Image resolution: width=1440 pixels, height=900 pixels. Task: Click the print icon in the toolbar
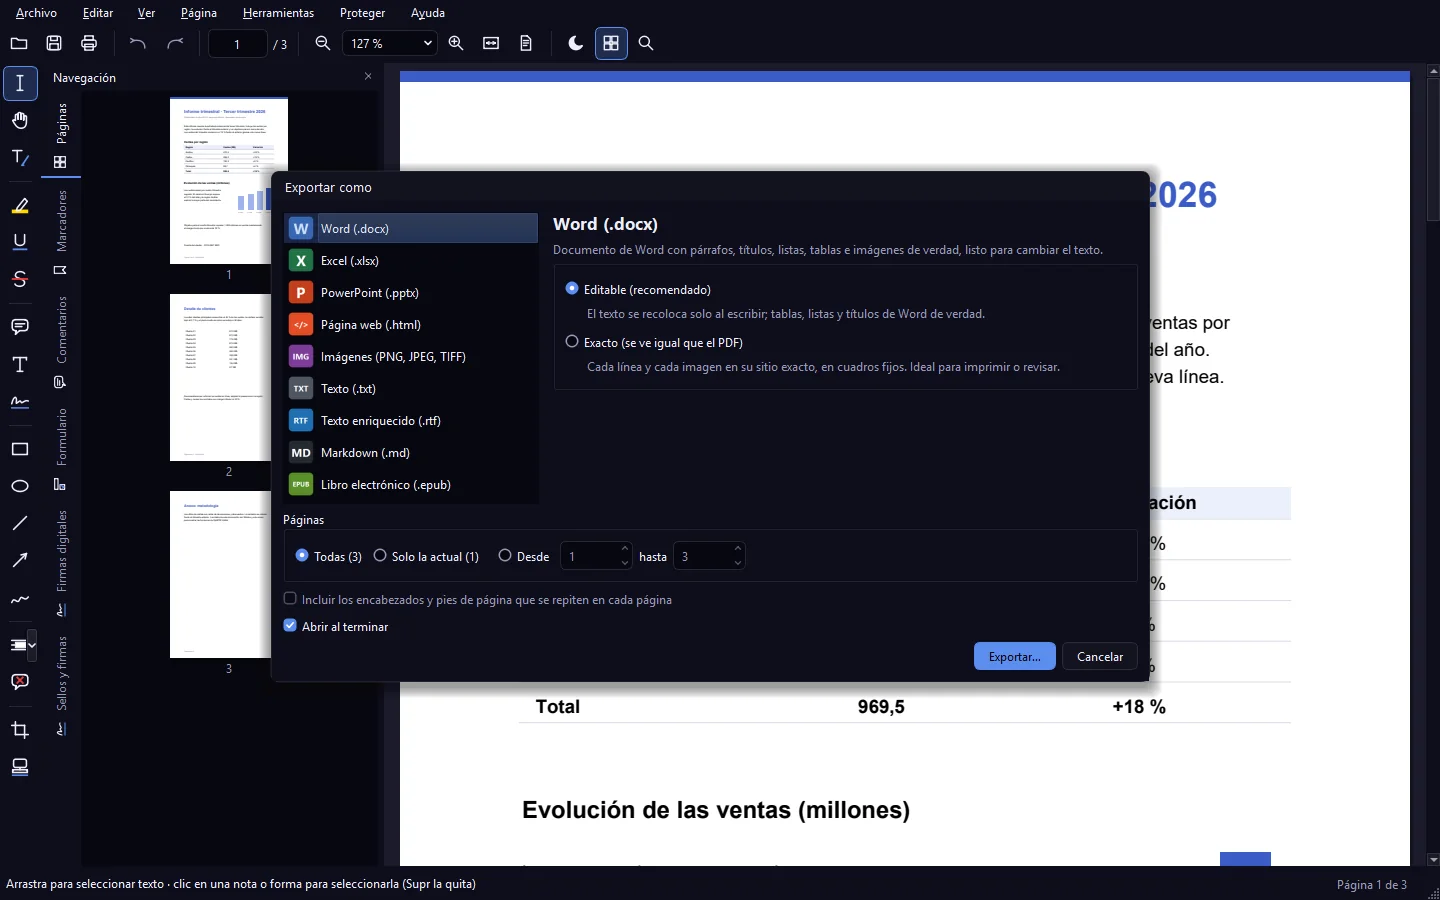89,43
